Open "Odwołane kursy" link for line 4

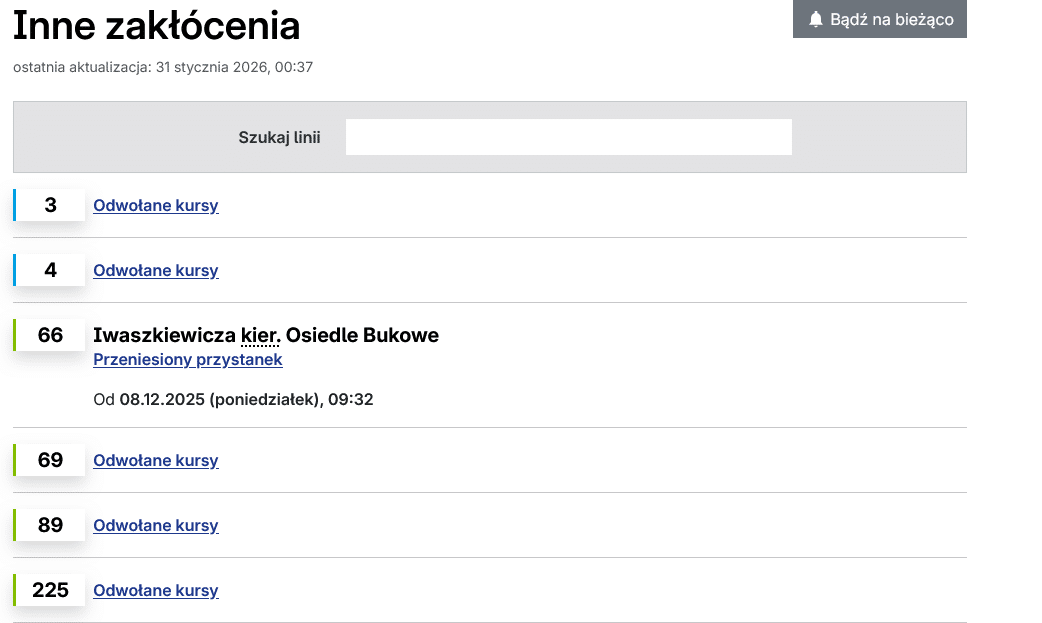coord(156,271)
